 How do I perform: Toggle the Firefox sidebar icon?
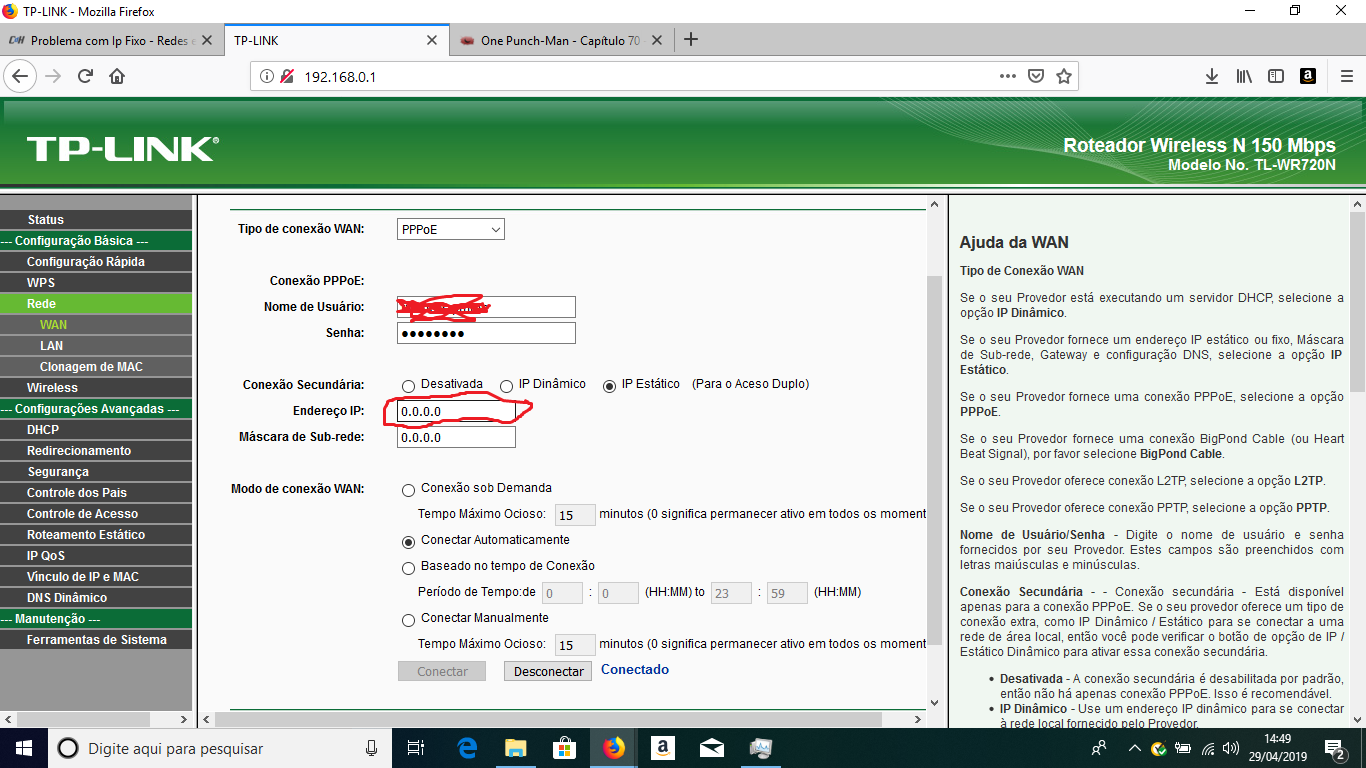tap(1276, 76)
